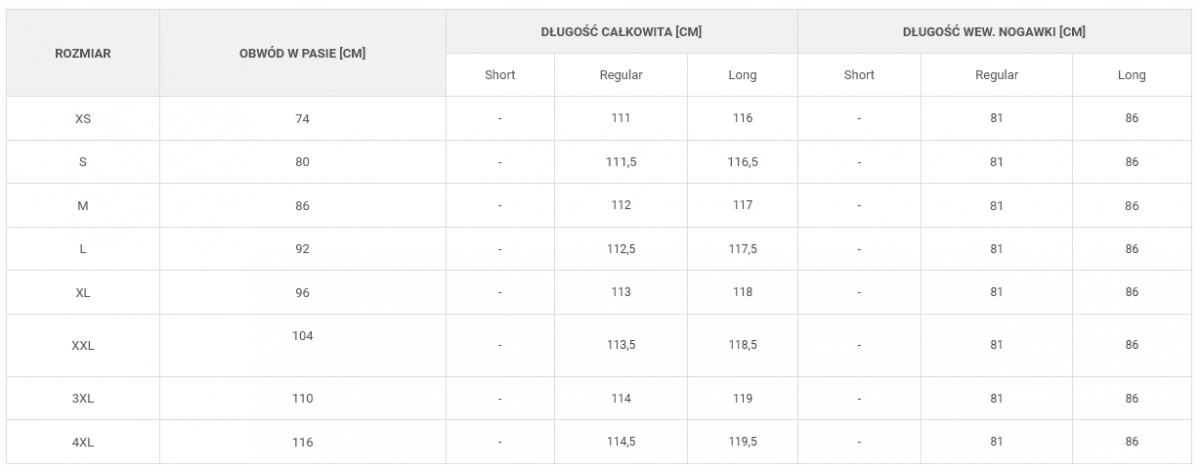
Task: Click the DŁUGOŚĆ WEW. NOGAWKI [CM] header
Action: [x=993, y=32]
